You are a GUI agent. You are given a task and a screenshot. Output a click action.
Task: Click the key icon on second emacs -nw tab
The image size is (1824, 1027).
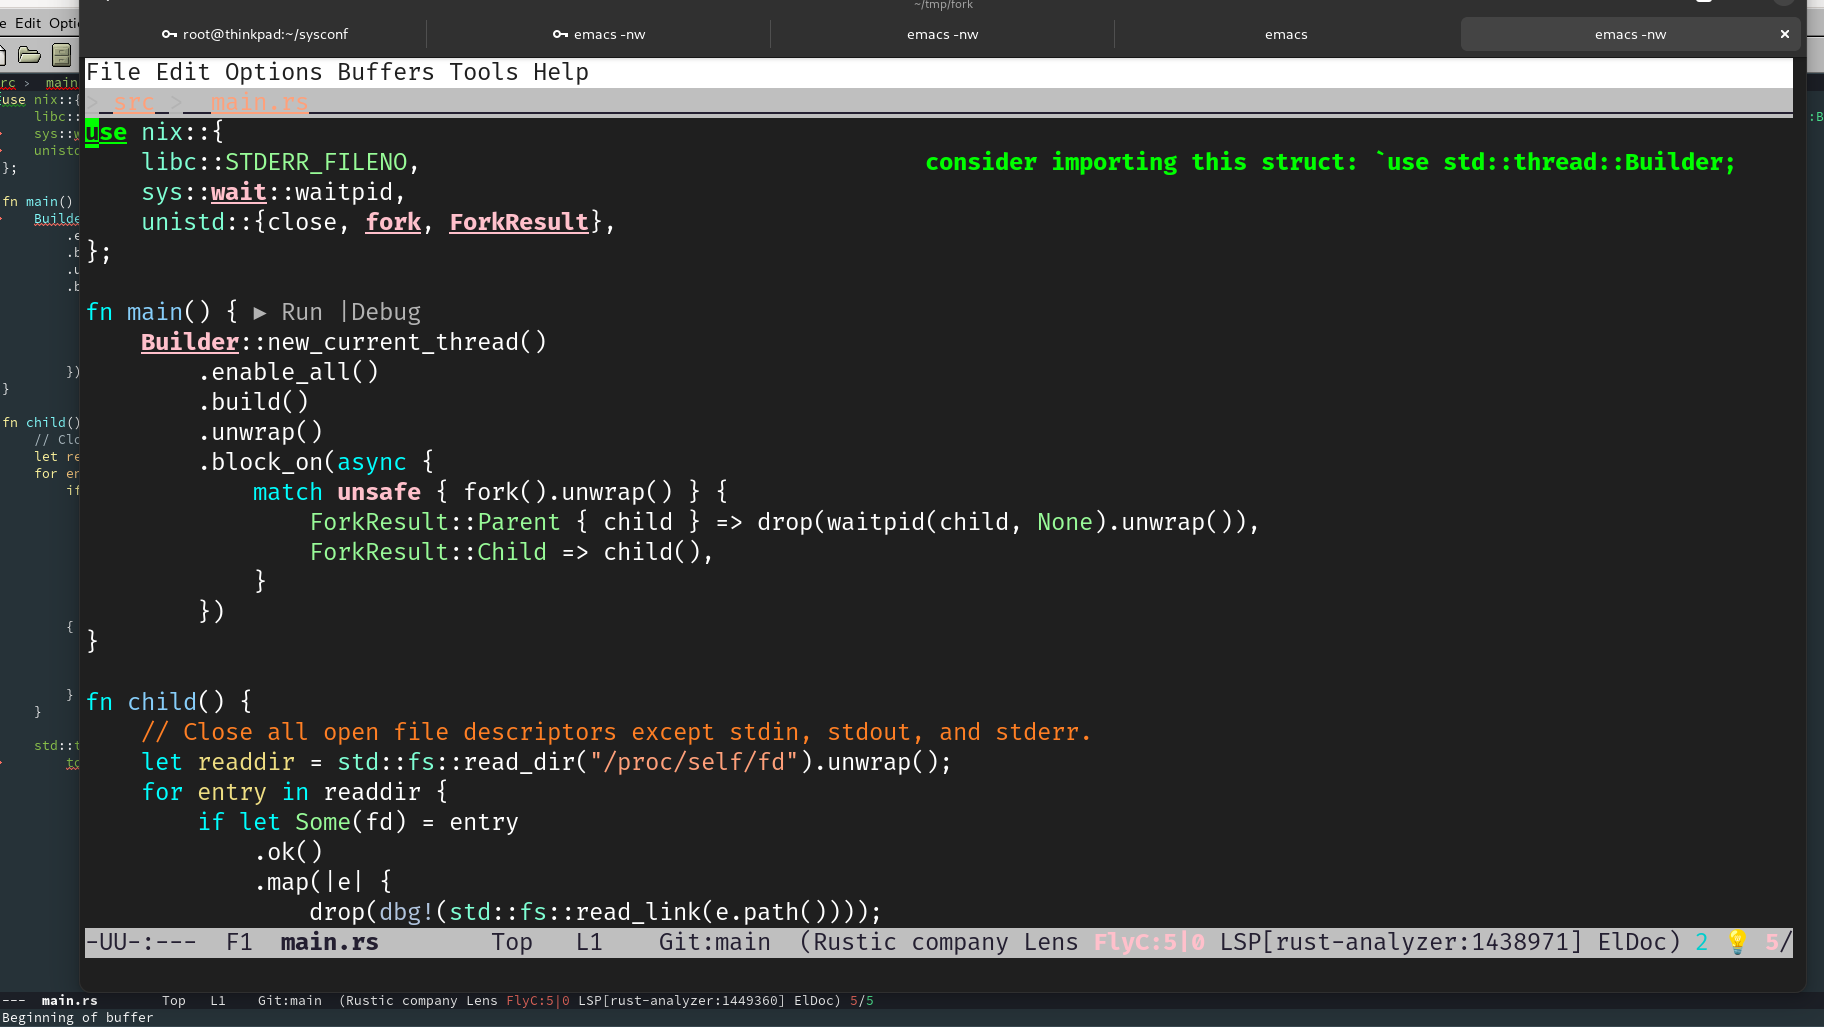[560, 34]
